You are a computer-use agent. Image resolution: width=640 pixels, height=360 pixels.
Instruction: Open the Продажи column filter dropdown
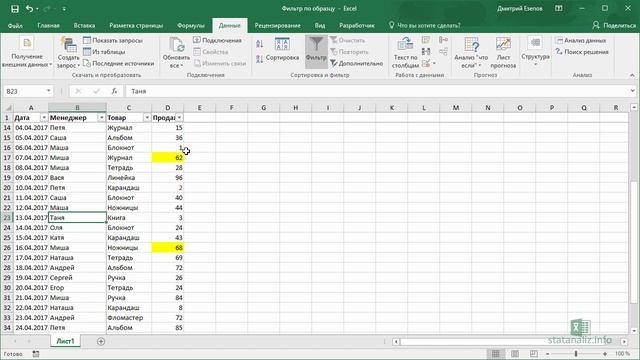(x=179, y=118)
